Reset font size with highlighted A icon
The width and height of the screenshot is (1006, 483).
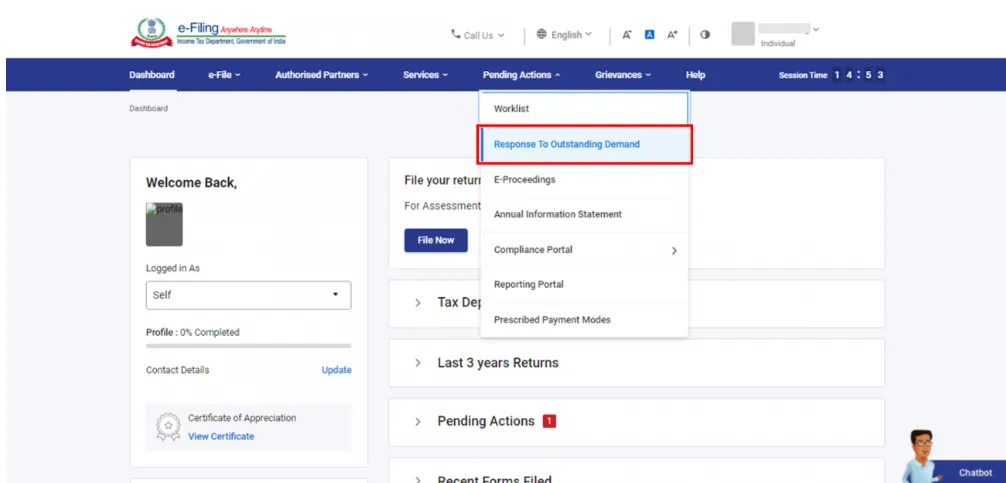(649, 35)
